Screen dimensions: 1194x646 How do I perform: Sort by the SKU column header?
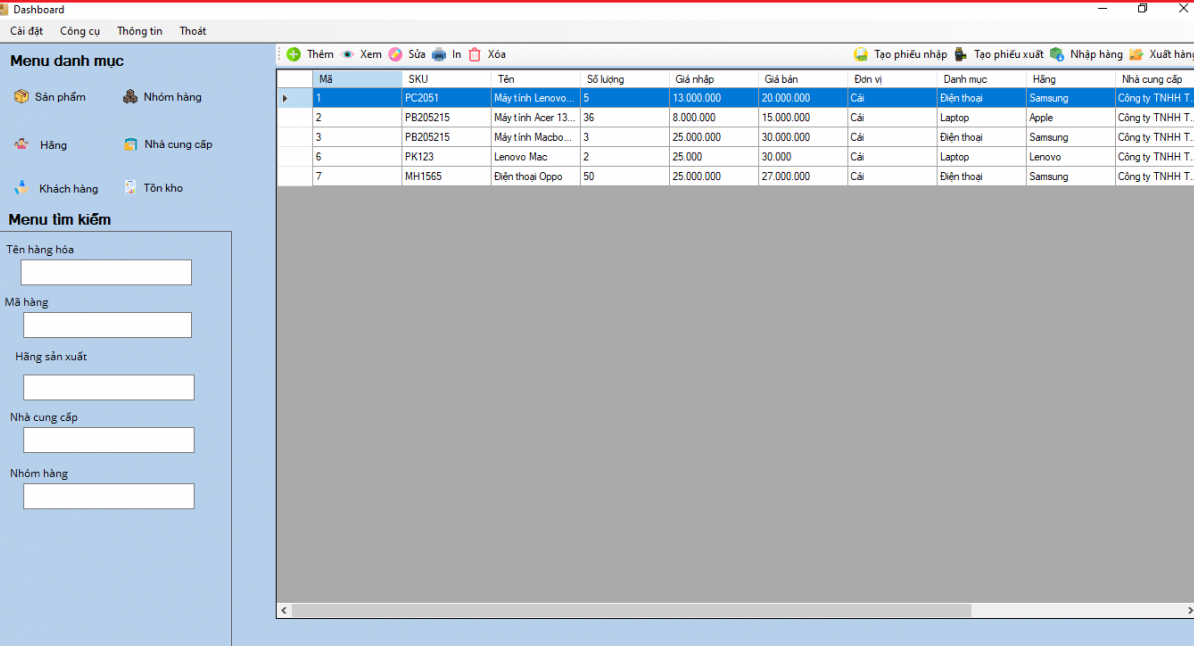(446, 78)
